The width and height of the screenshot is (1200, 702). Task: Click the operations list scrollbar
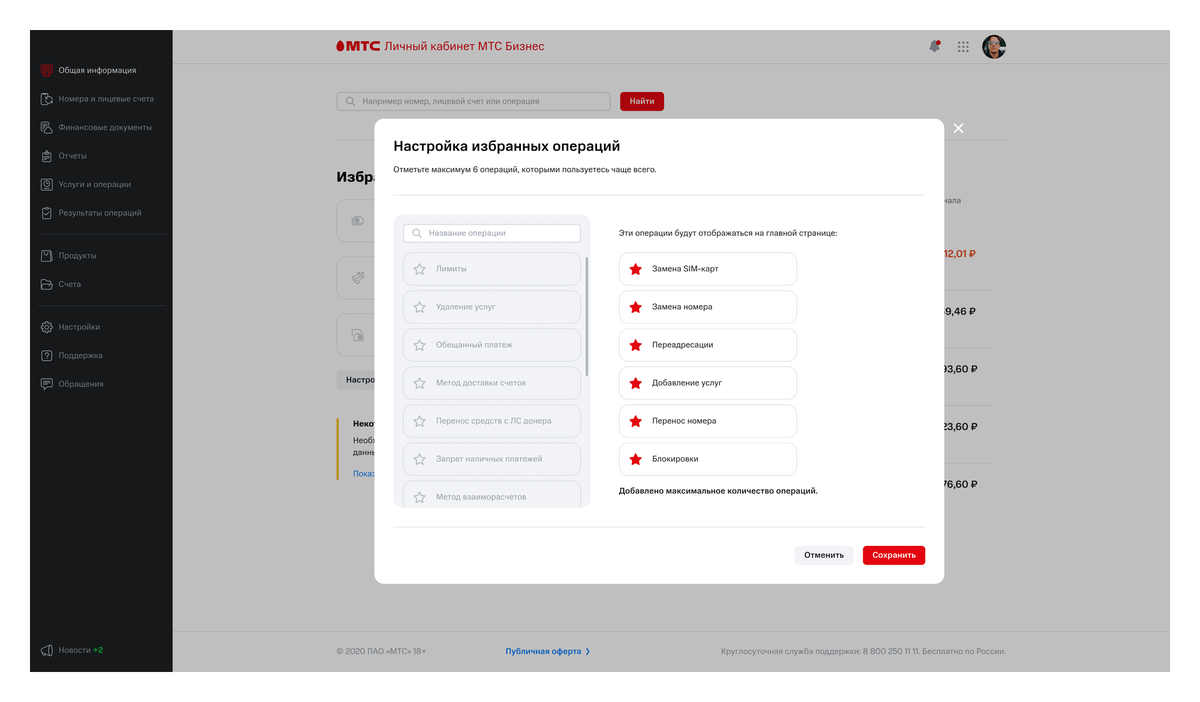point(587,316)
